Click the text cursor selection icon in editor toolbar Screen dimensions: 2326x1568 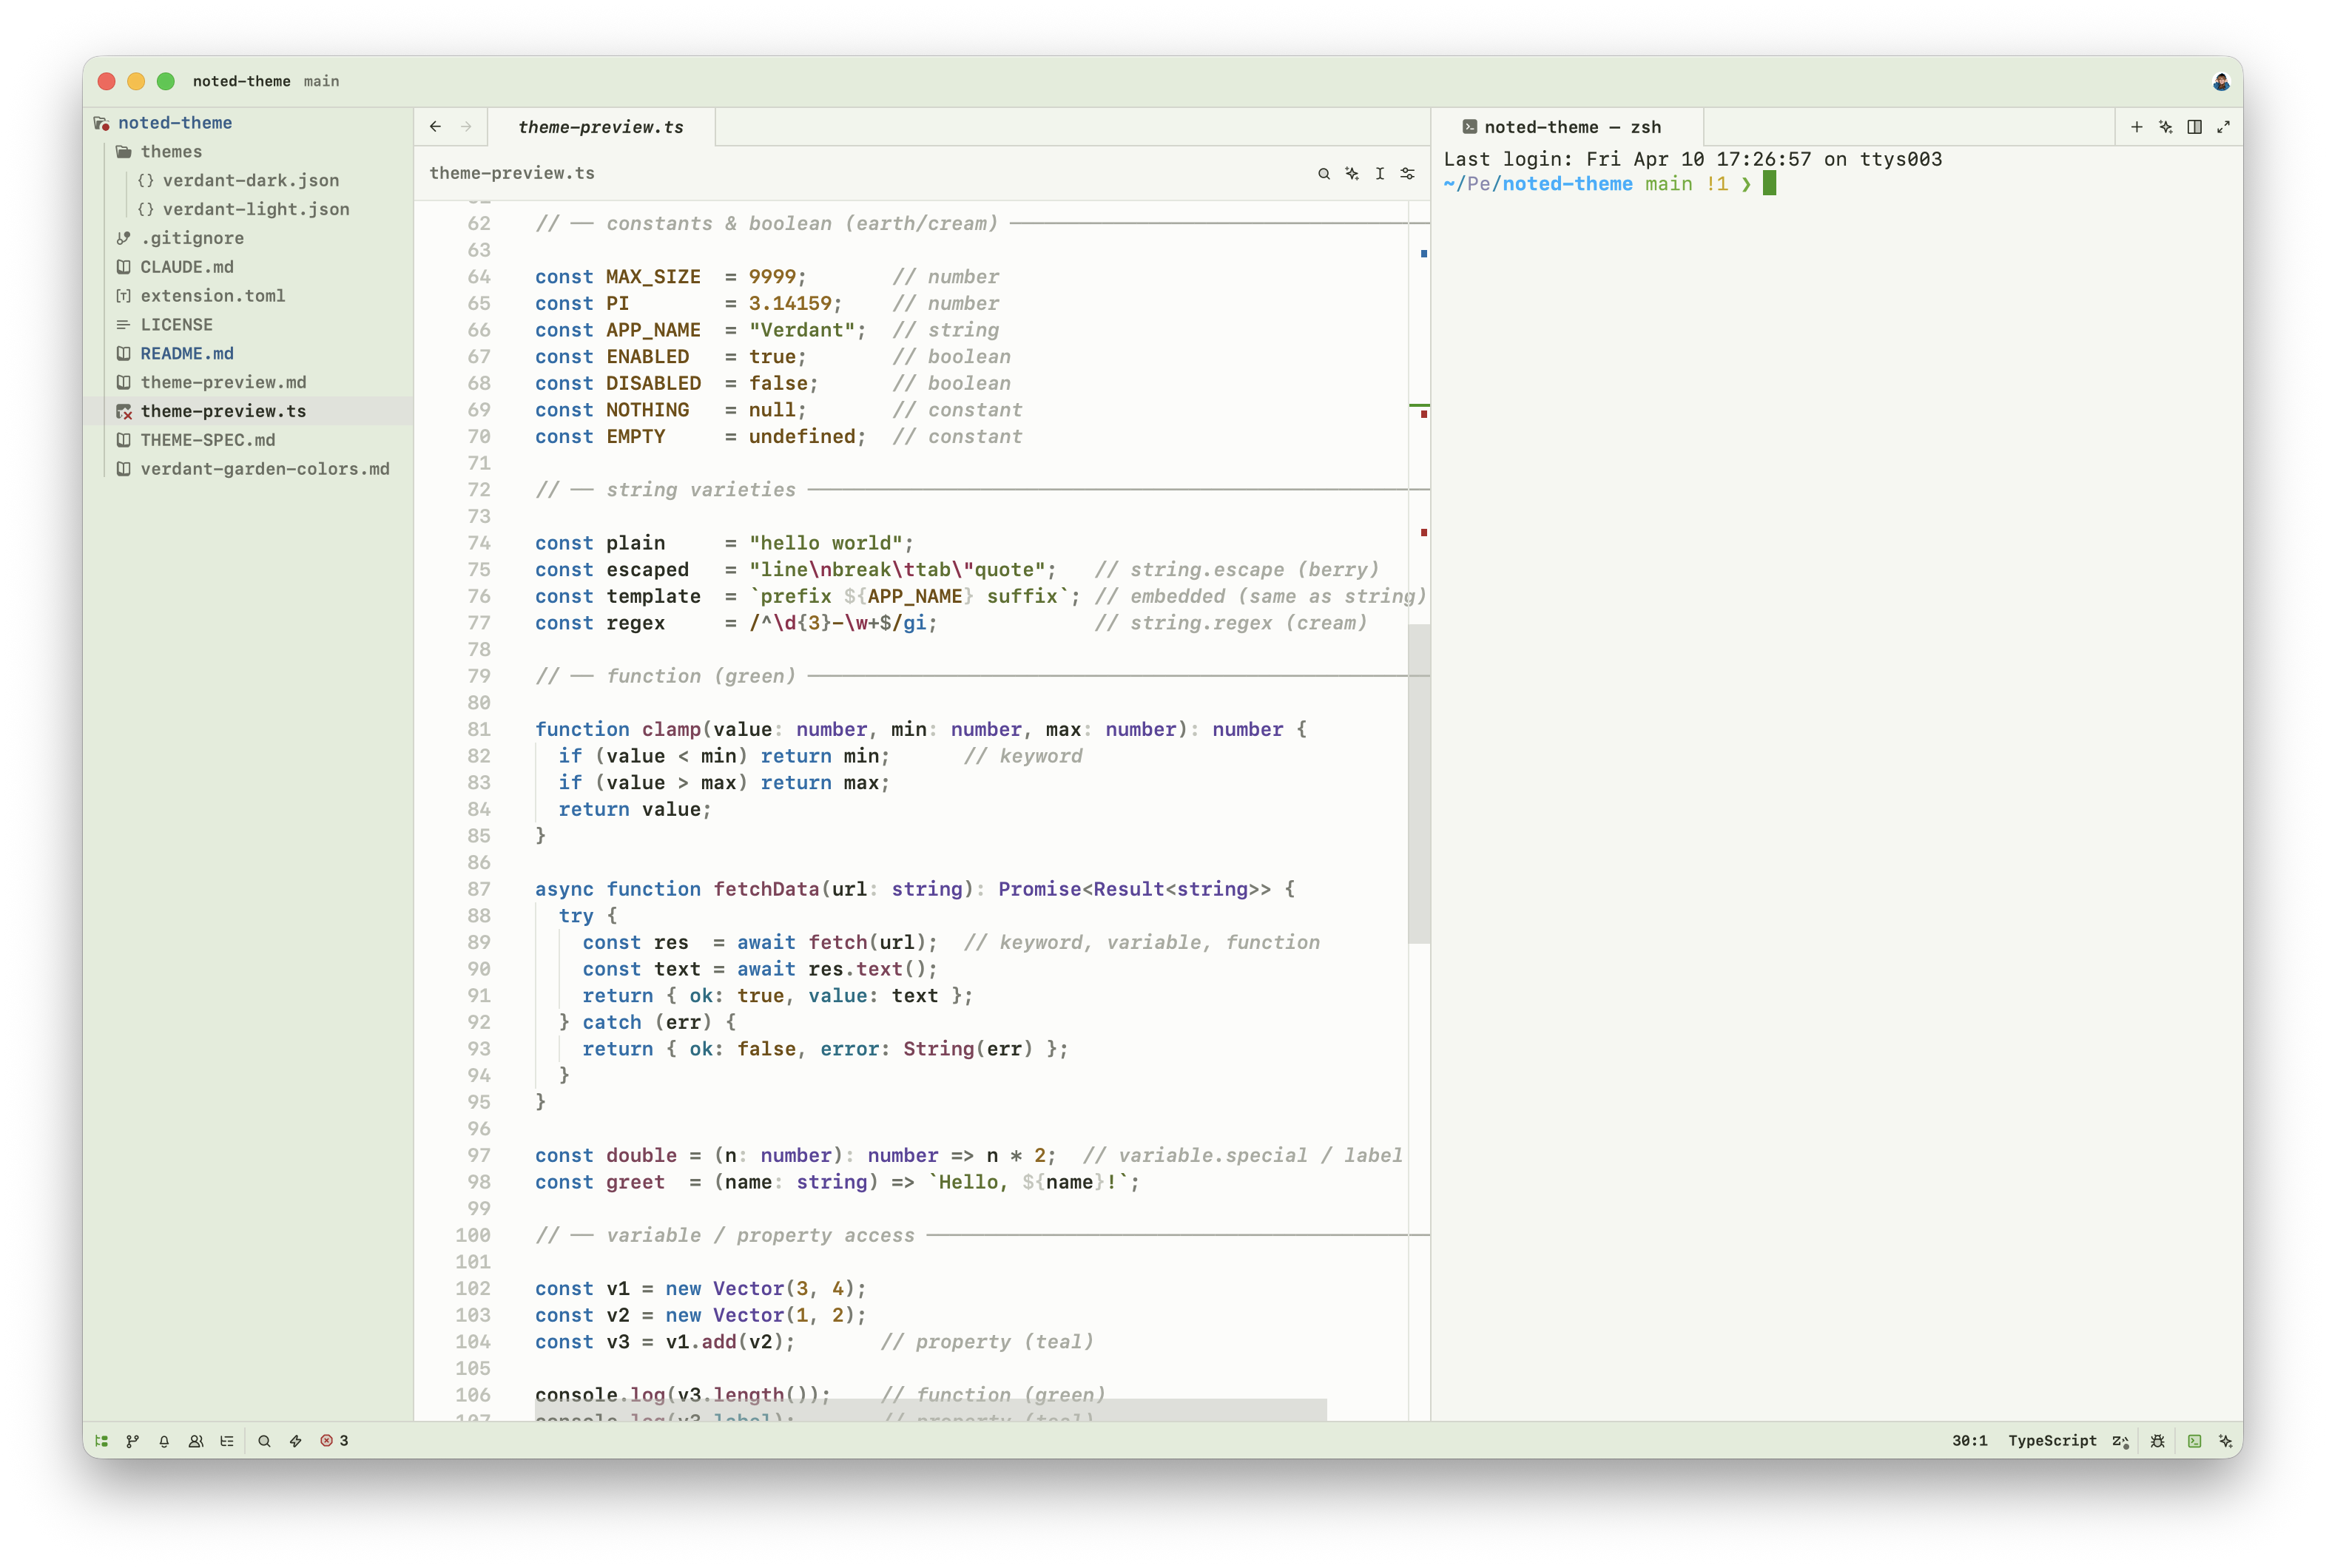pos(1379,173)
